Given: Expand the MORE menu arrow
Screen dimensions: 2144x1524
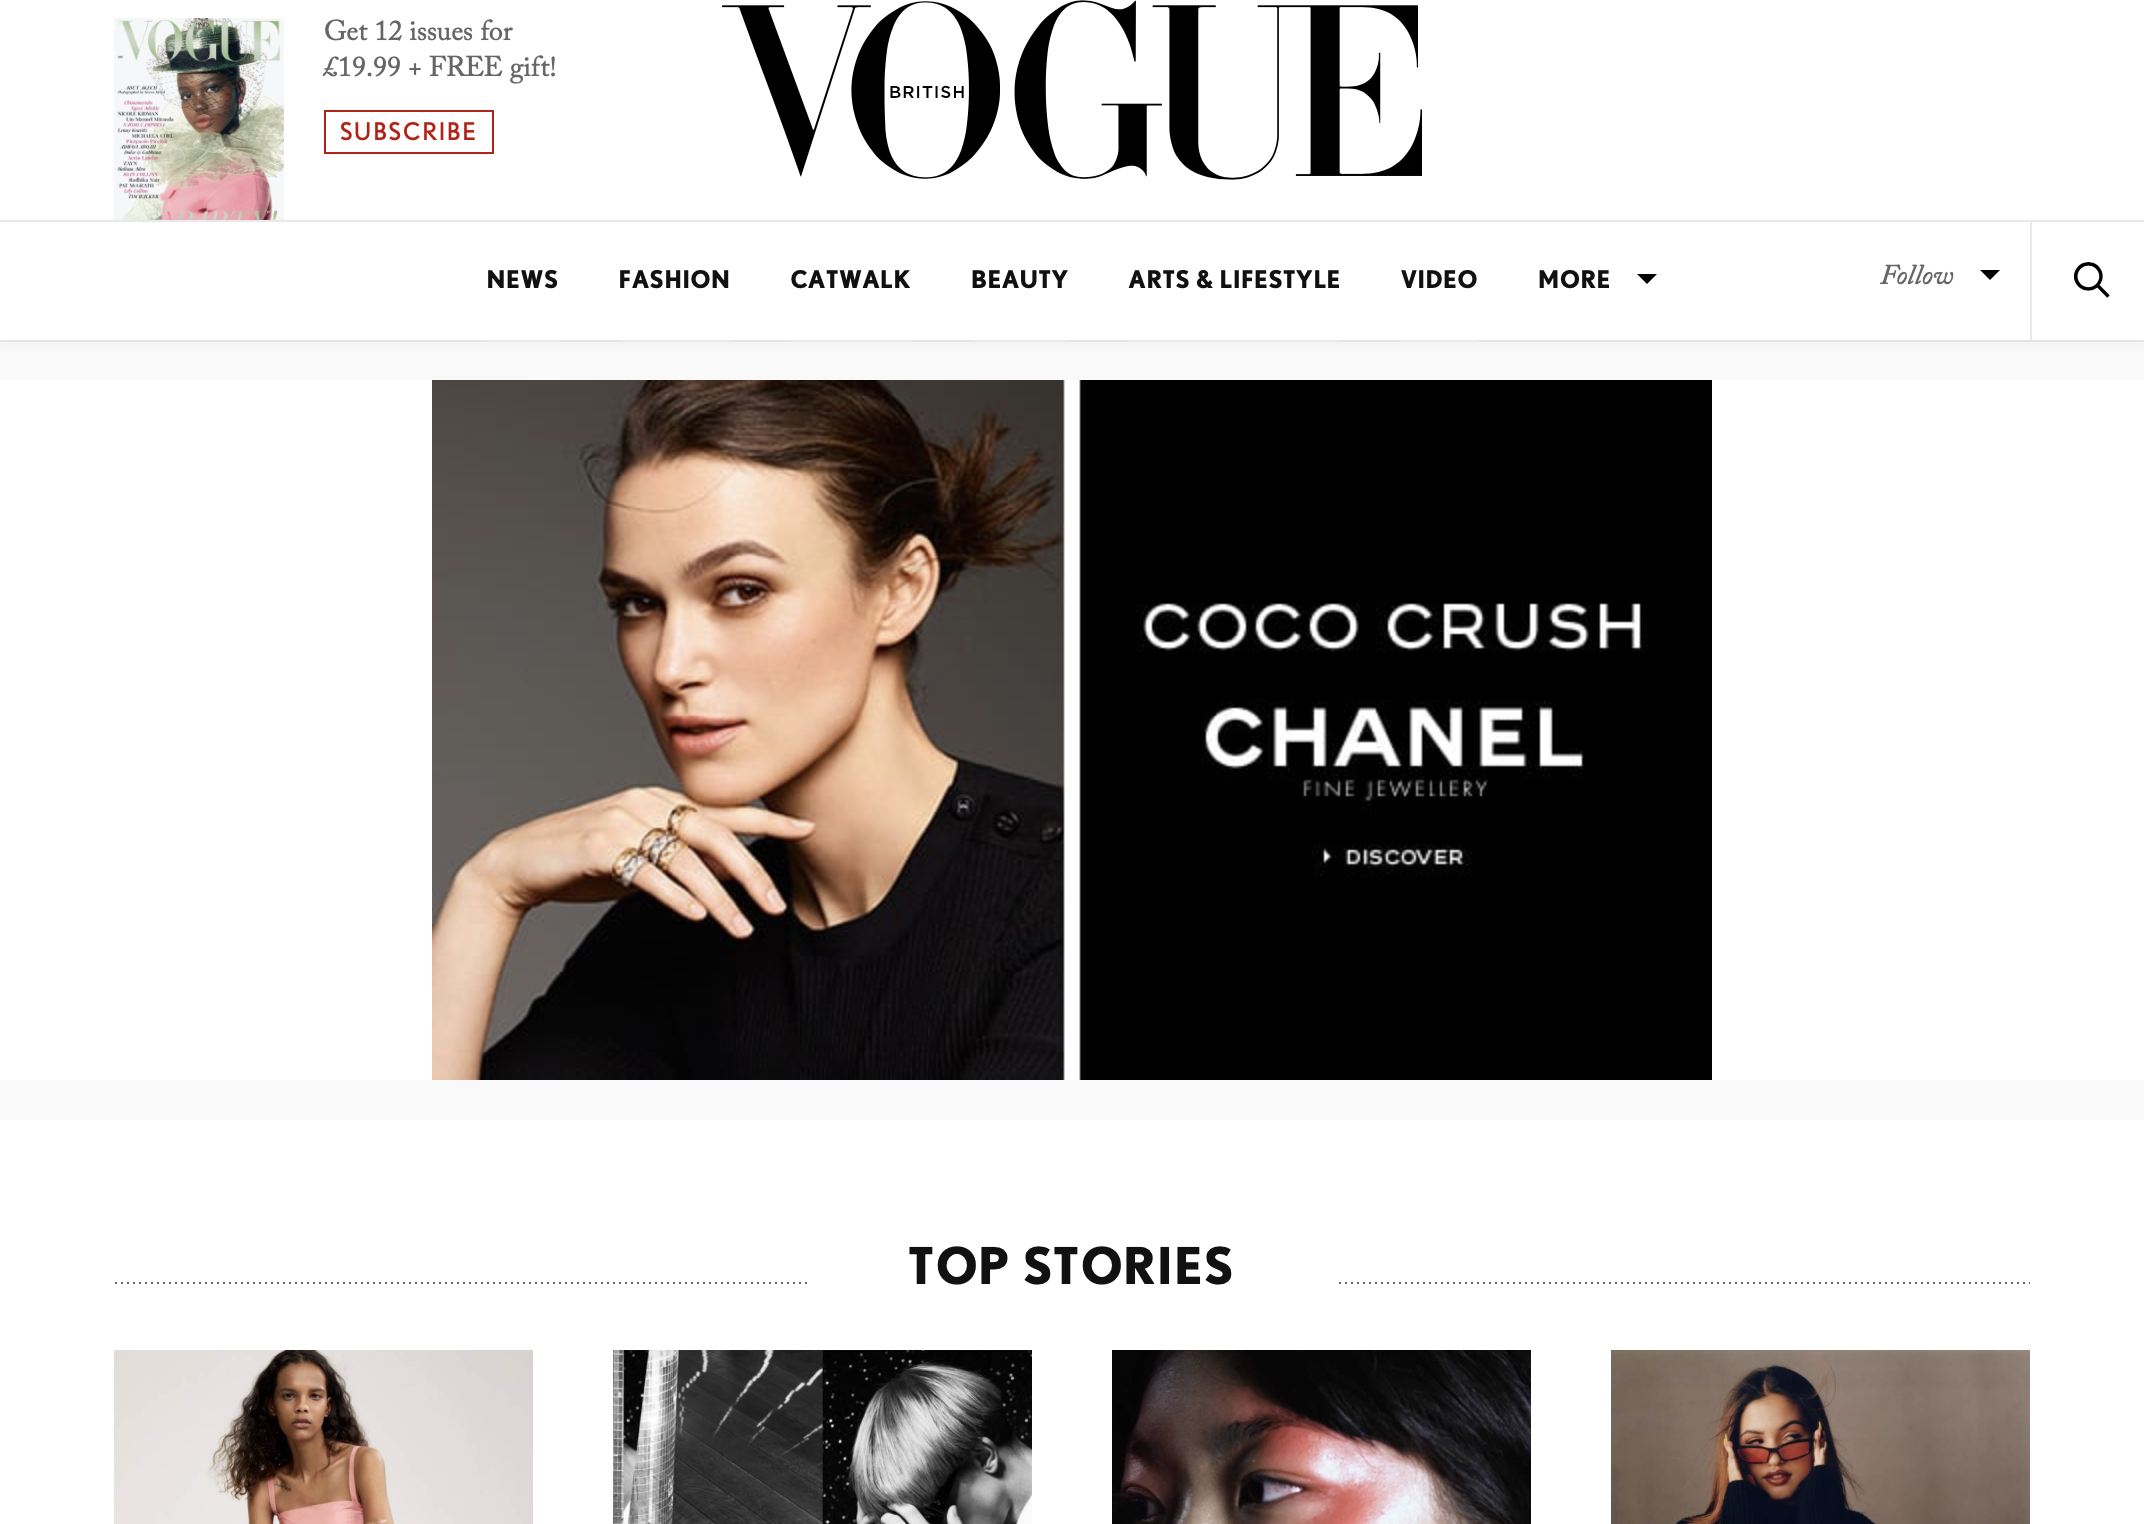Looking at the screenshot, I should click(1647, 279).
